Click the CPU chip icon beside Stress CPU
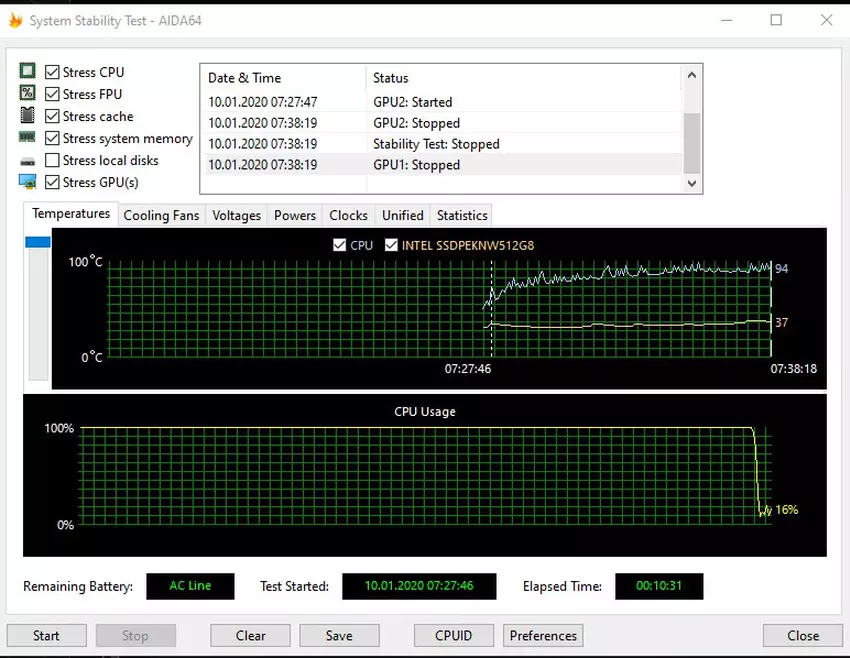The width and height of the screenshot is (850, 658). click(x=27, y=72)
